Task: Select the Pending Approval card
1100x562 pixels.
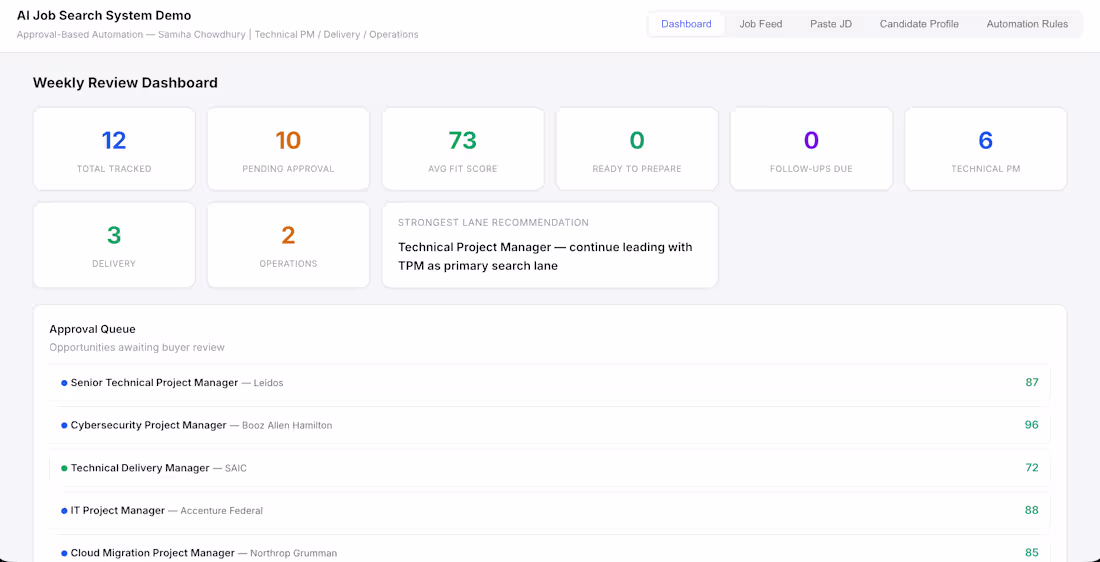Action: (288, 149)
